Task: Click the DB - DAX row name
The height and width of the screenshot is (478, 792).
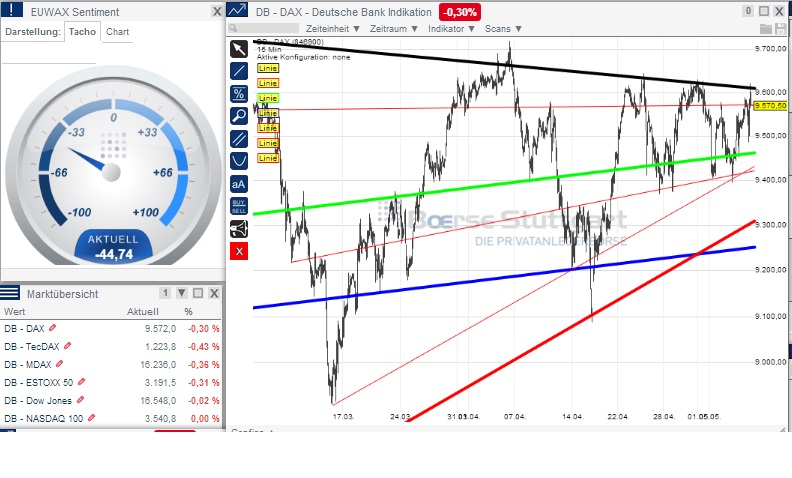Action: [x=24, y=328]
